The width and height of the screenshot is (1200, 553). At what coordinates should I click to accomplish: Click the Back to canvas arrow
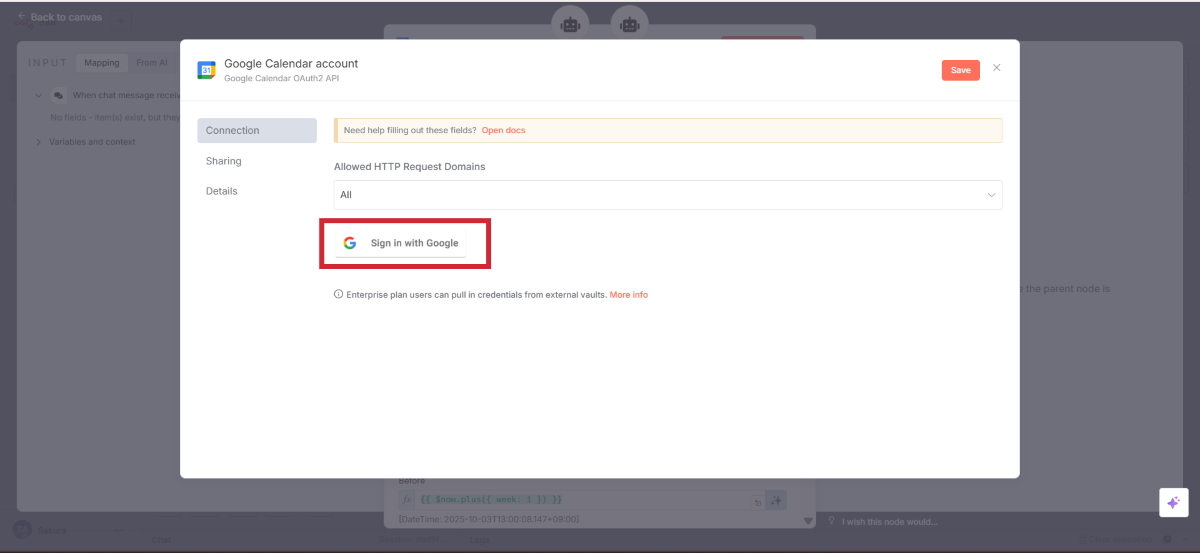pos(21,17)
